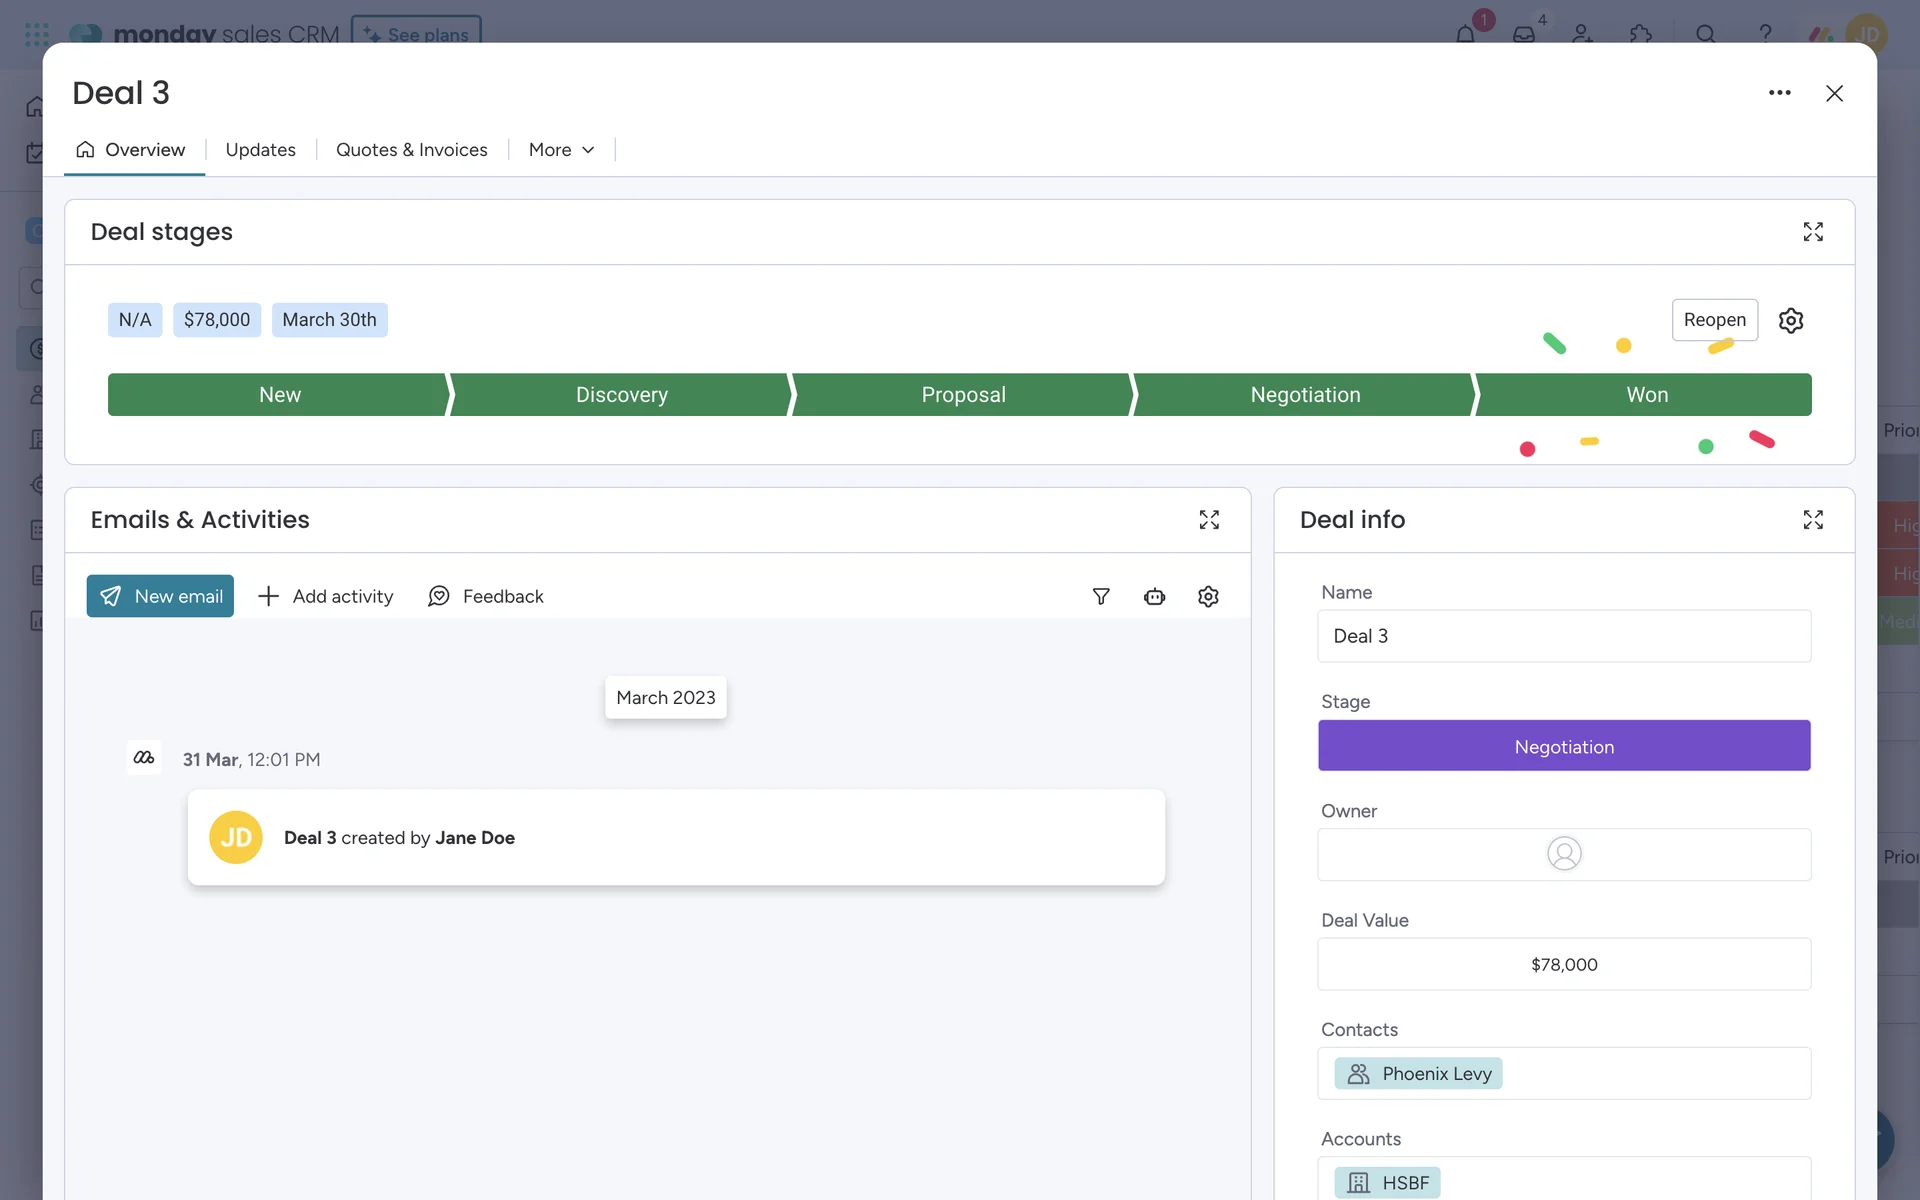Expand the Deal stages widget to fullscreen
The height and width of the screenshot is (1200, 1920).
pyautogui.click(x=1812, y=232)
